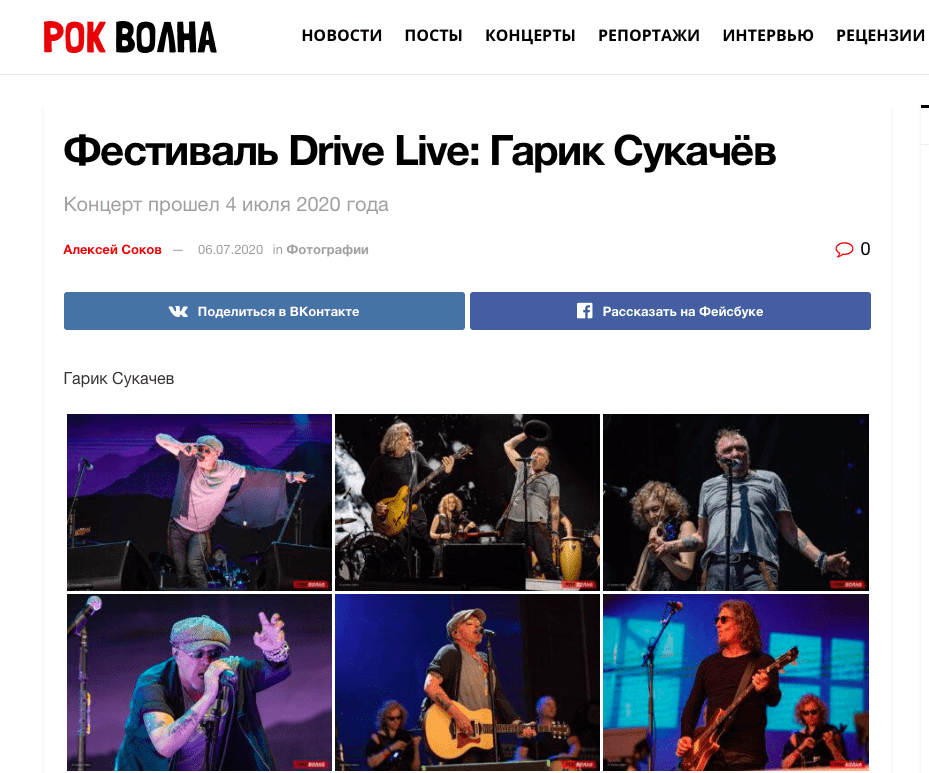Screen dimensions: 929x773
Task: Click Рассказать на Фейсбуке button
Action: (670, 311)
